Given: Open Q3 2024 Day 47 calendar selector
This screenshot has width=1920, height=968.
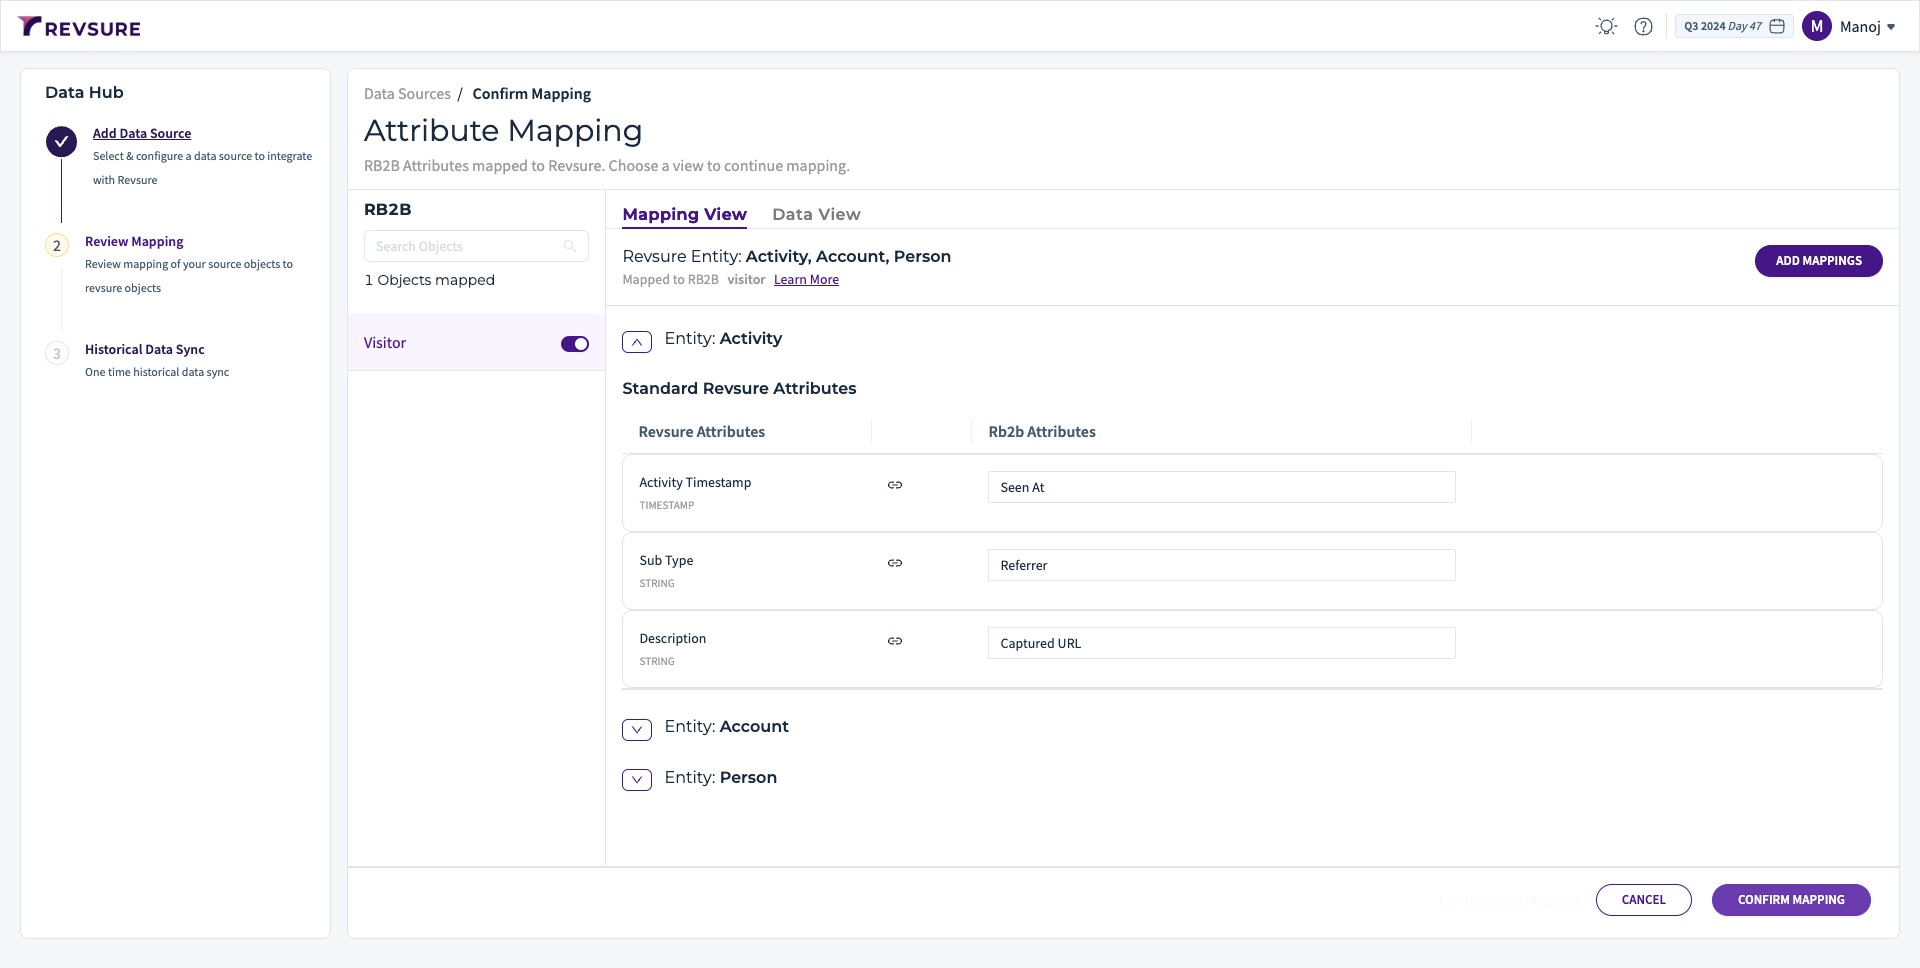Looking at the screenshot, I should click(x=1734, y=27).
